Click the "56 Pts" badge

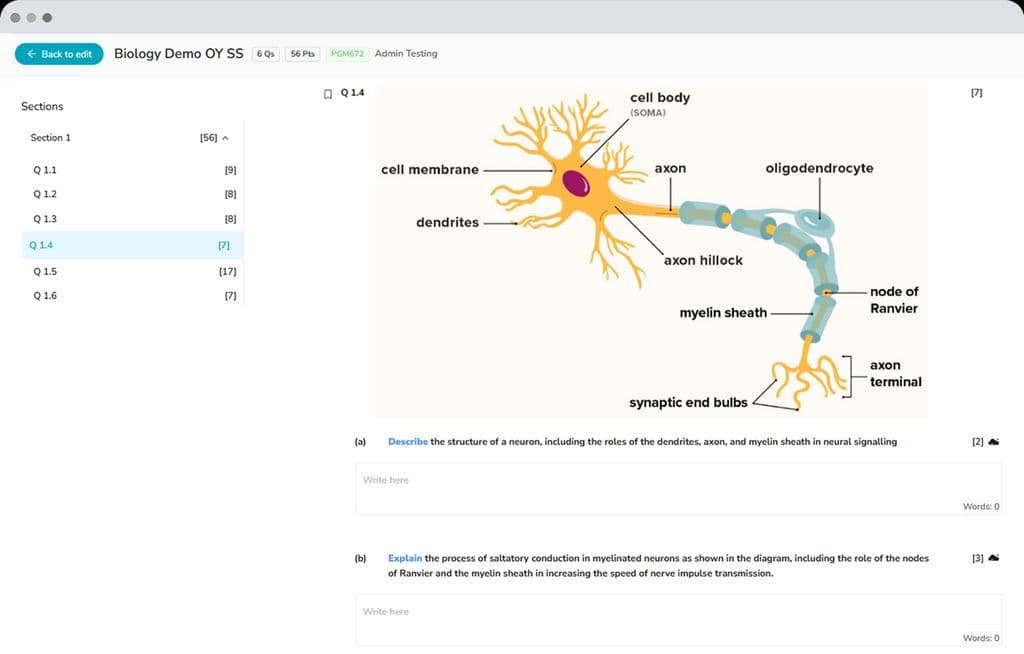301,54
